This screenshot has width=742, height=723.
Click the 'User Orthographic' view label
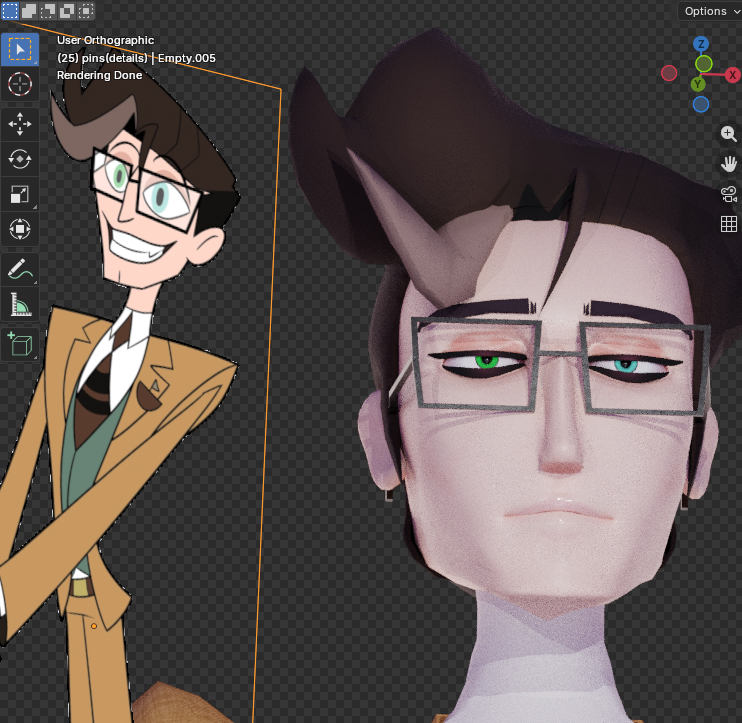(106, 40)
